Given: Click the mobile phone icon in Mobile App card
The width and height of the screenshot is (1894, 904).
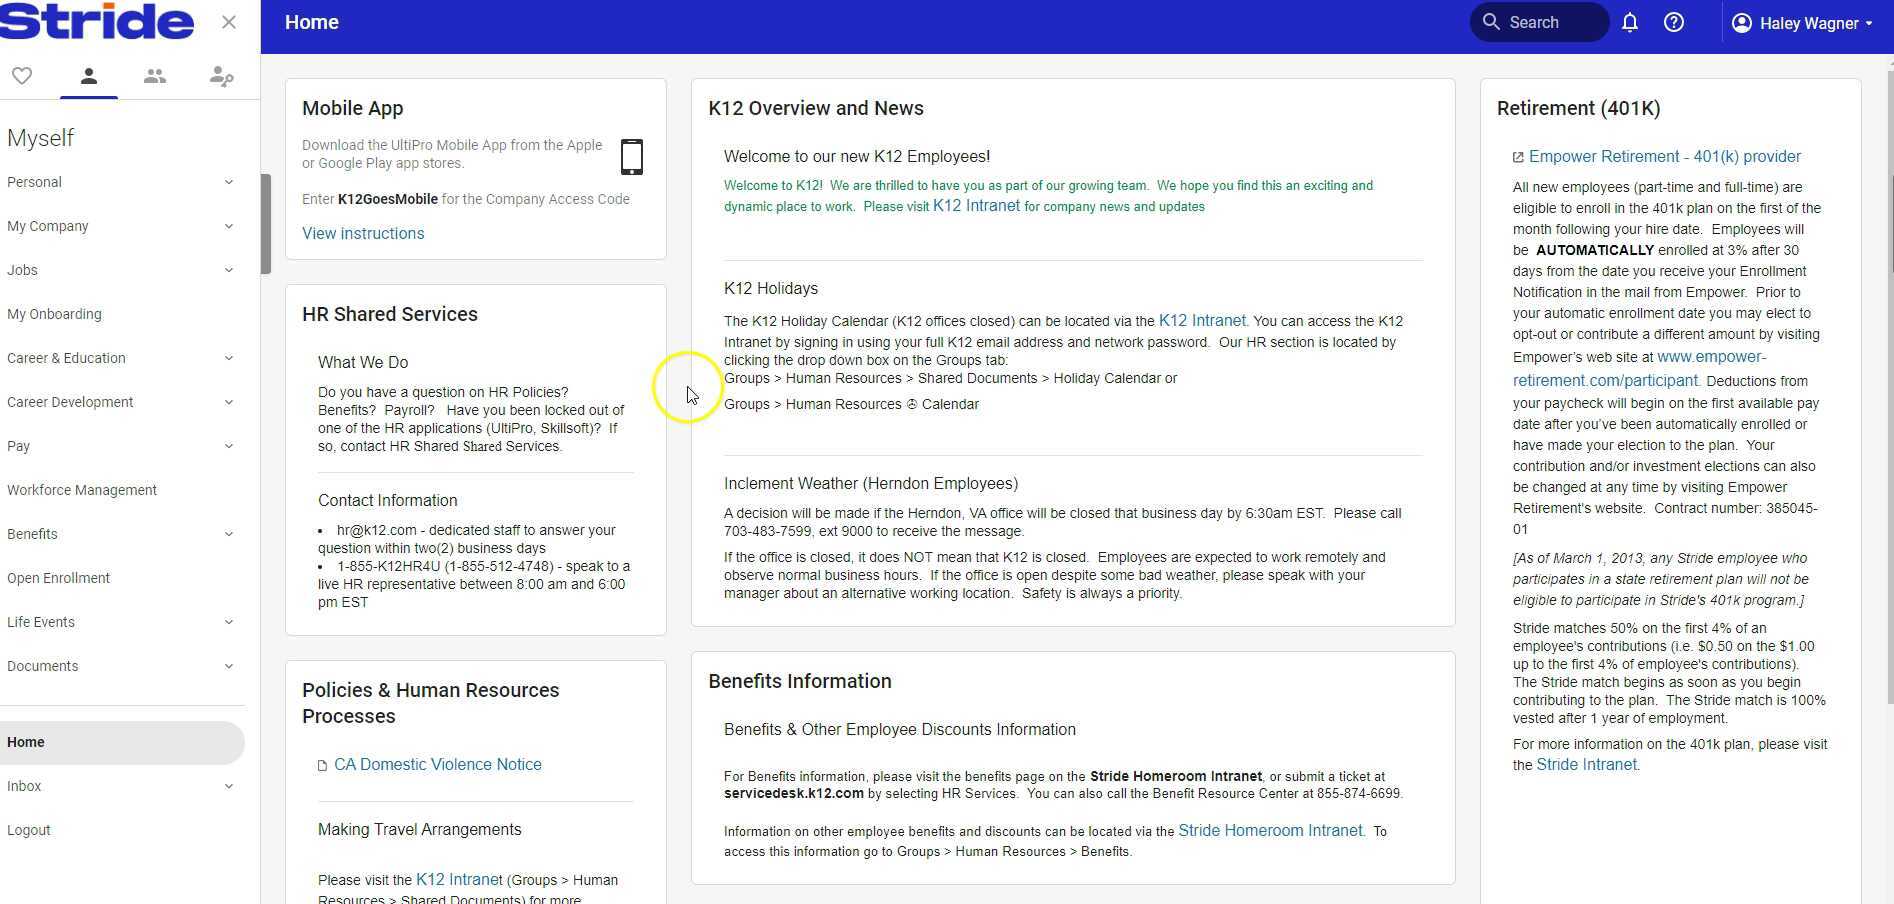Looking at the screenshot, I should [x=632, y=157].
